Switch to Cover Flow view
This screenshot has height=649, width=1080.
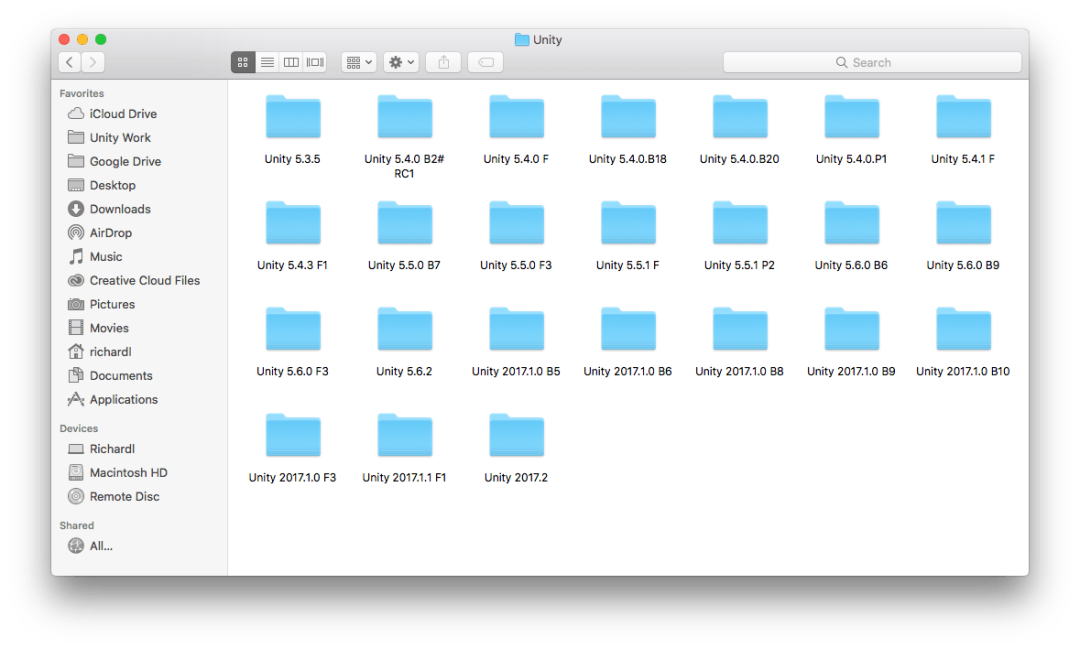coord(315,62)
